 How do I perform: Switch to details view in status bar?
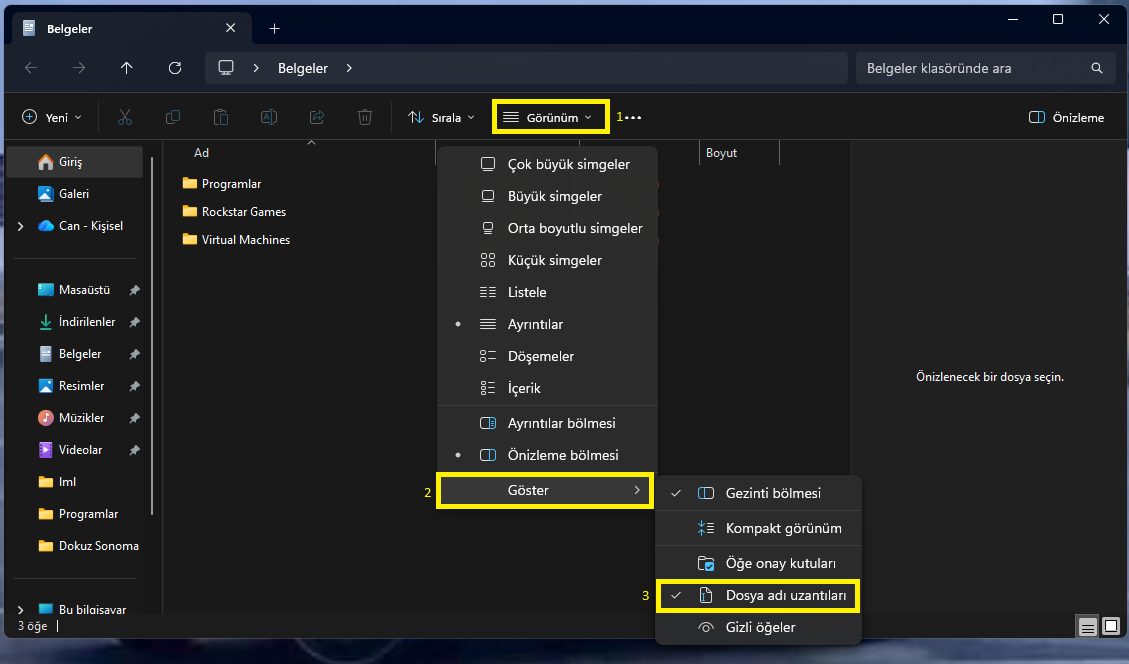pyautogui.click(x=1087, y=627)
